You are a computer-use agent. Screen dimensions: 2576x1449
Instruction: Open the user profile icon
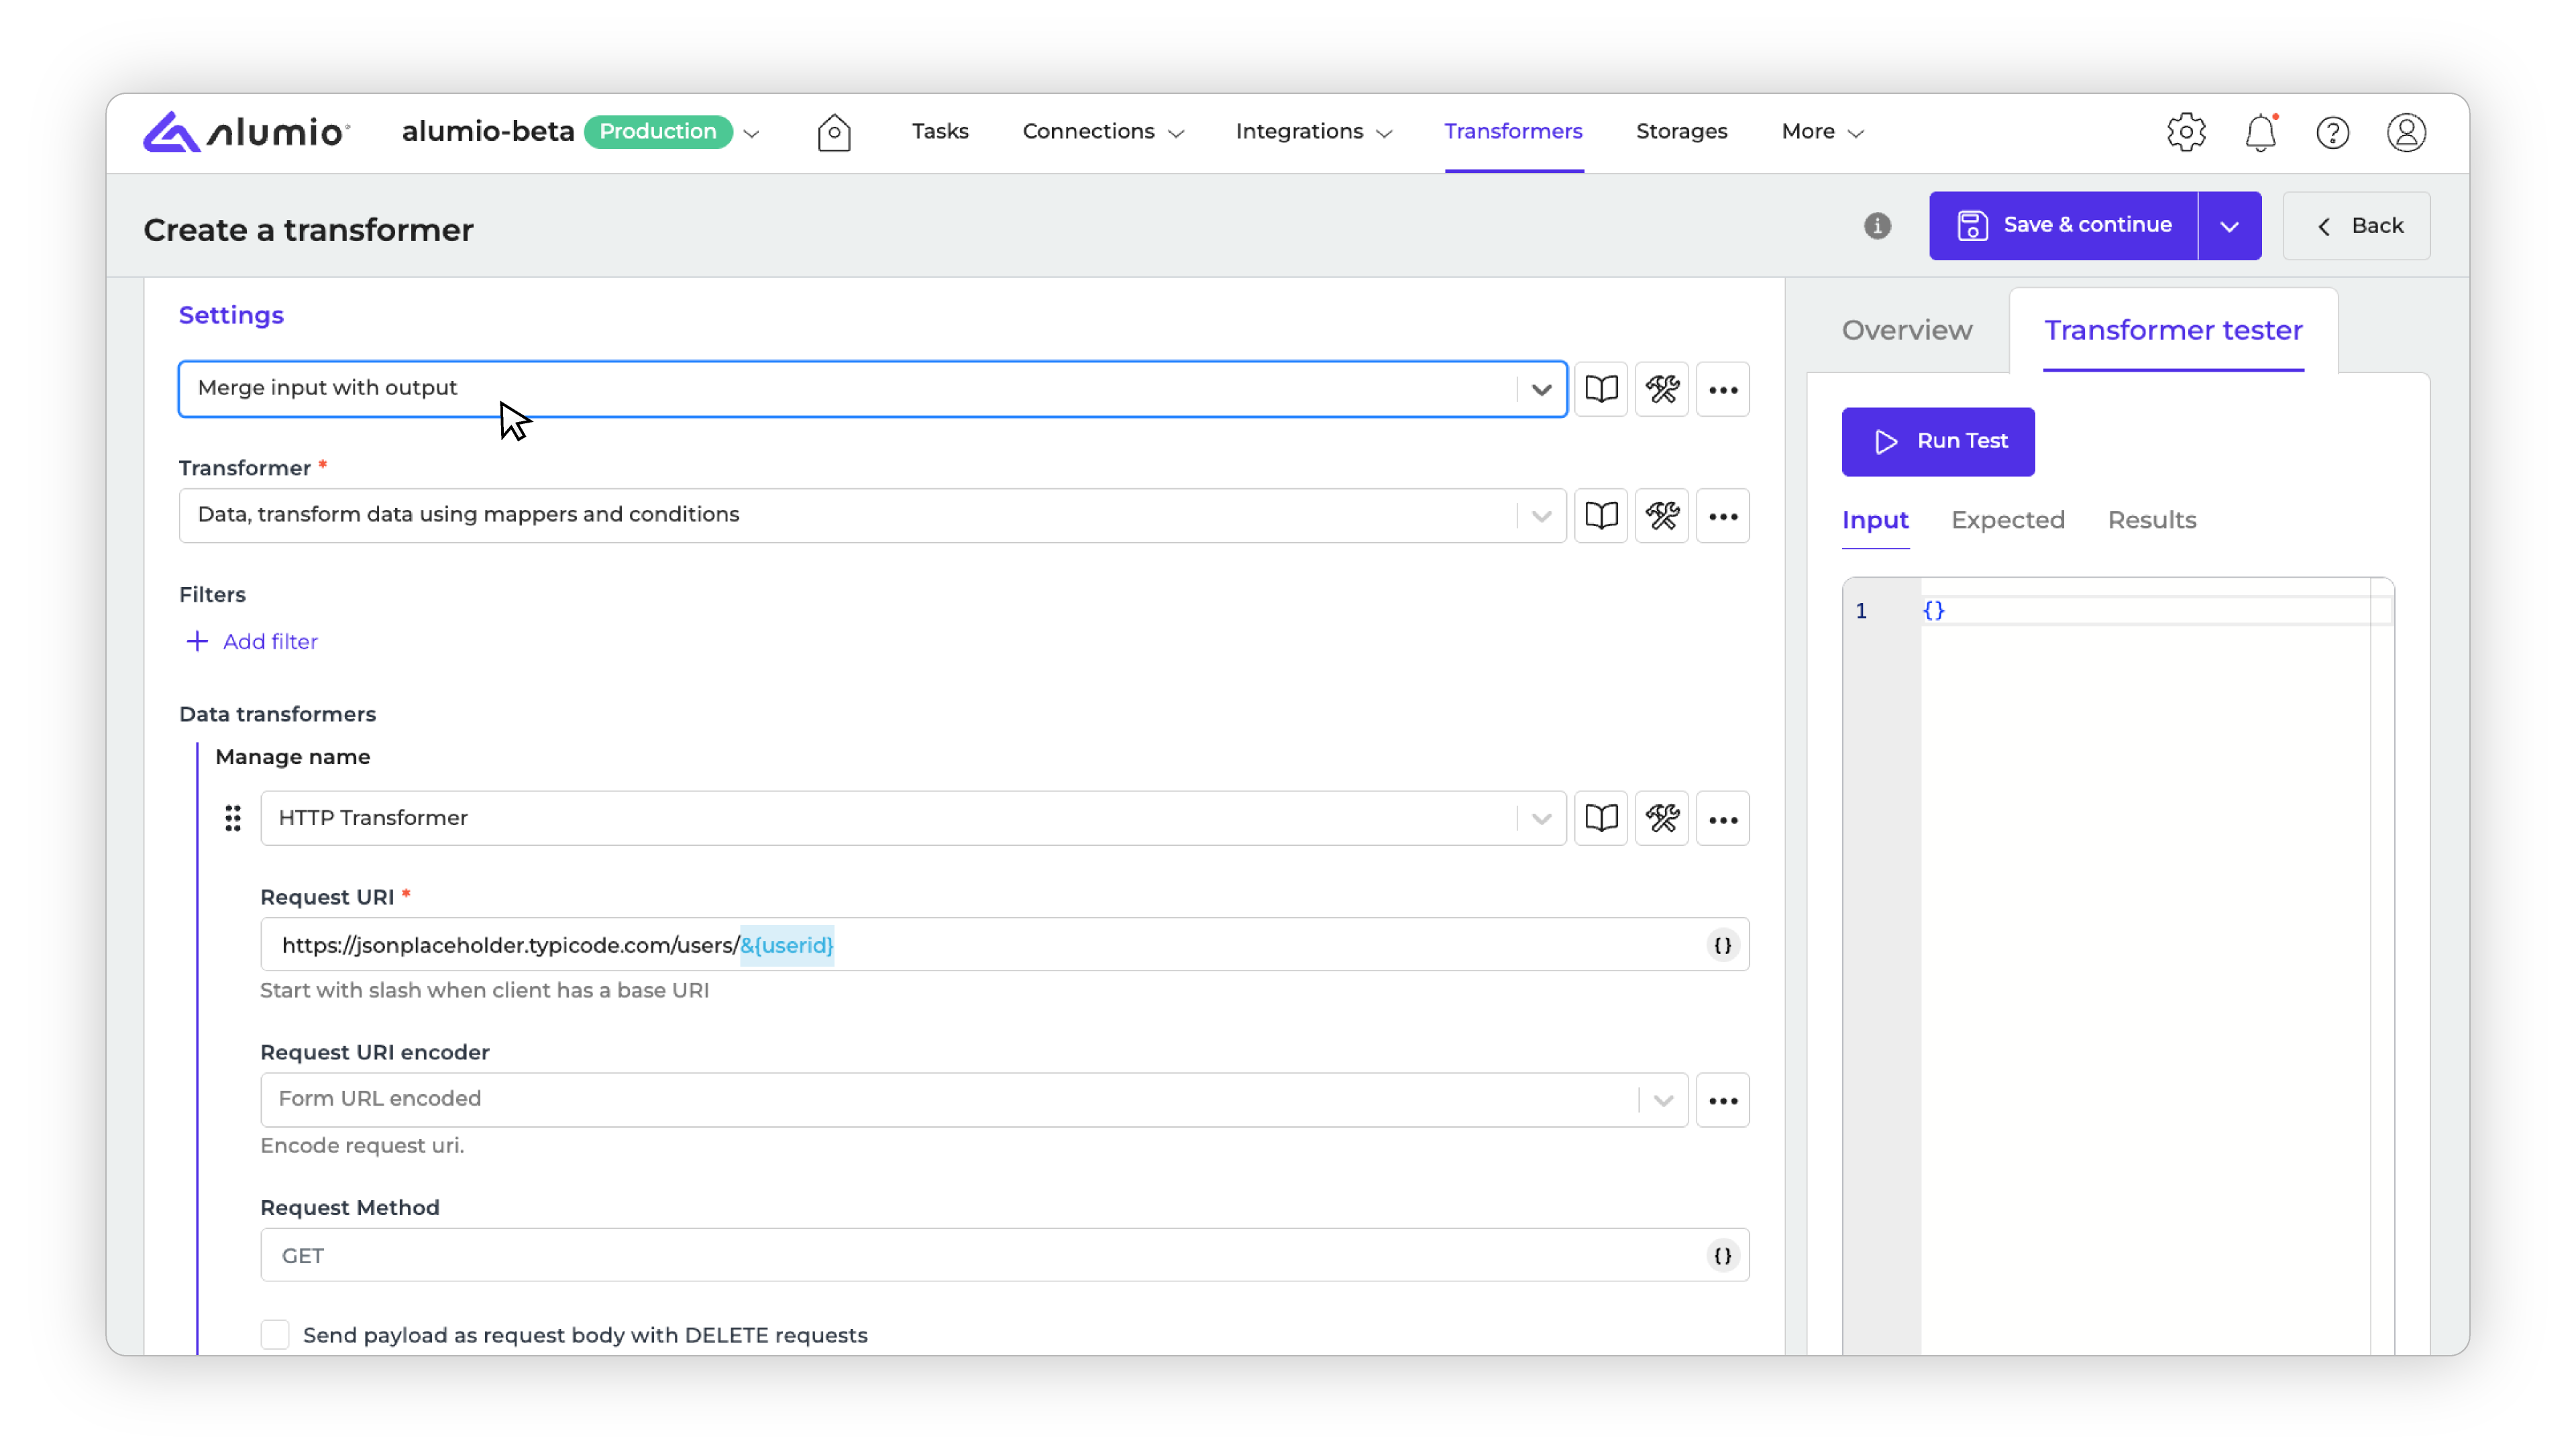(x=2406, y=132)
